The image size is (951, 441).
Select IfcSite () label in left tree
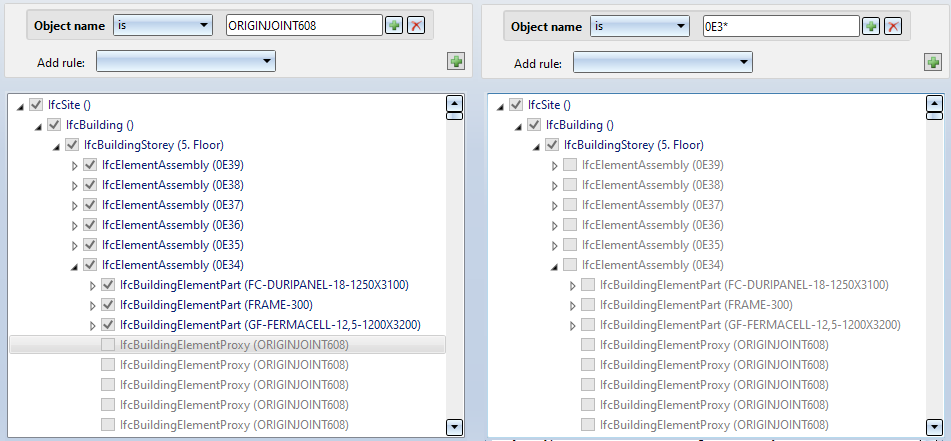(70, 105)
